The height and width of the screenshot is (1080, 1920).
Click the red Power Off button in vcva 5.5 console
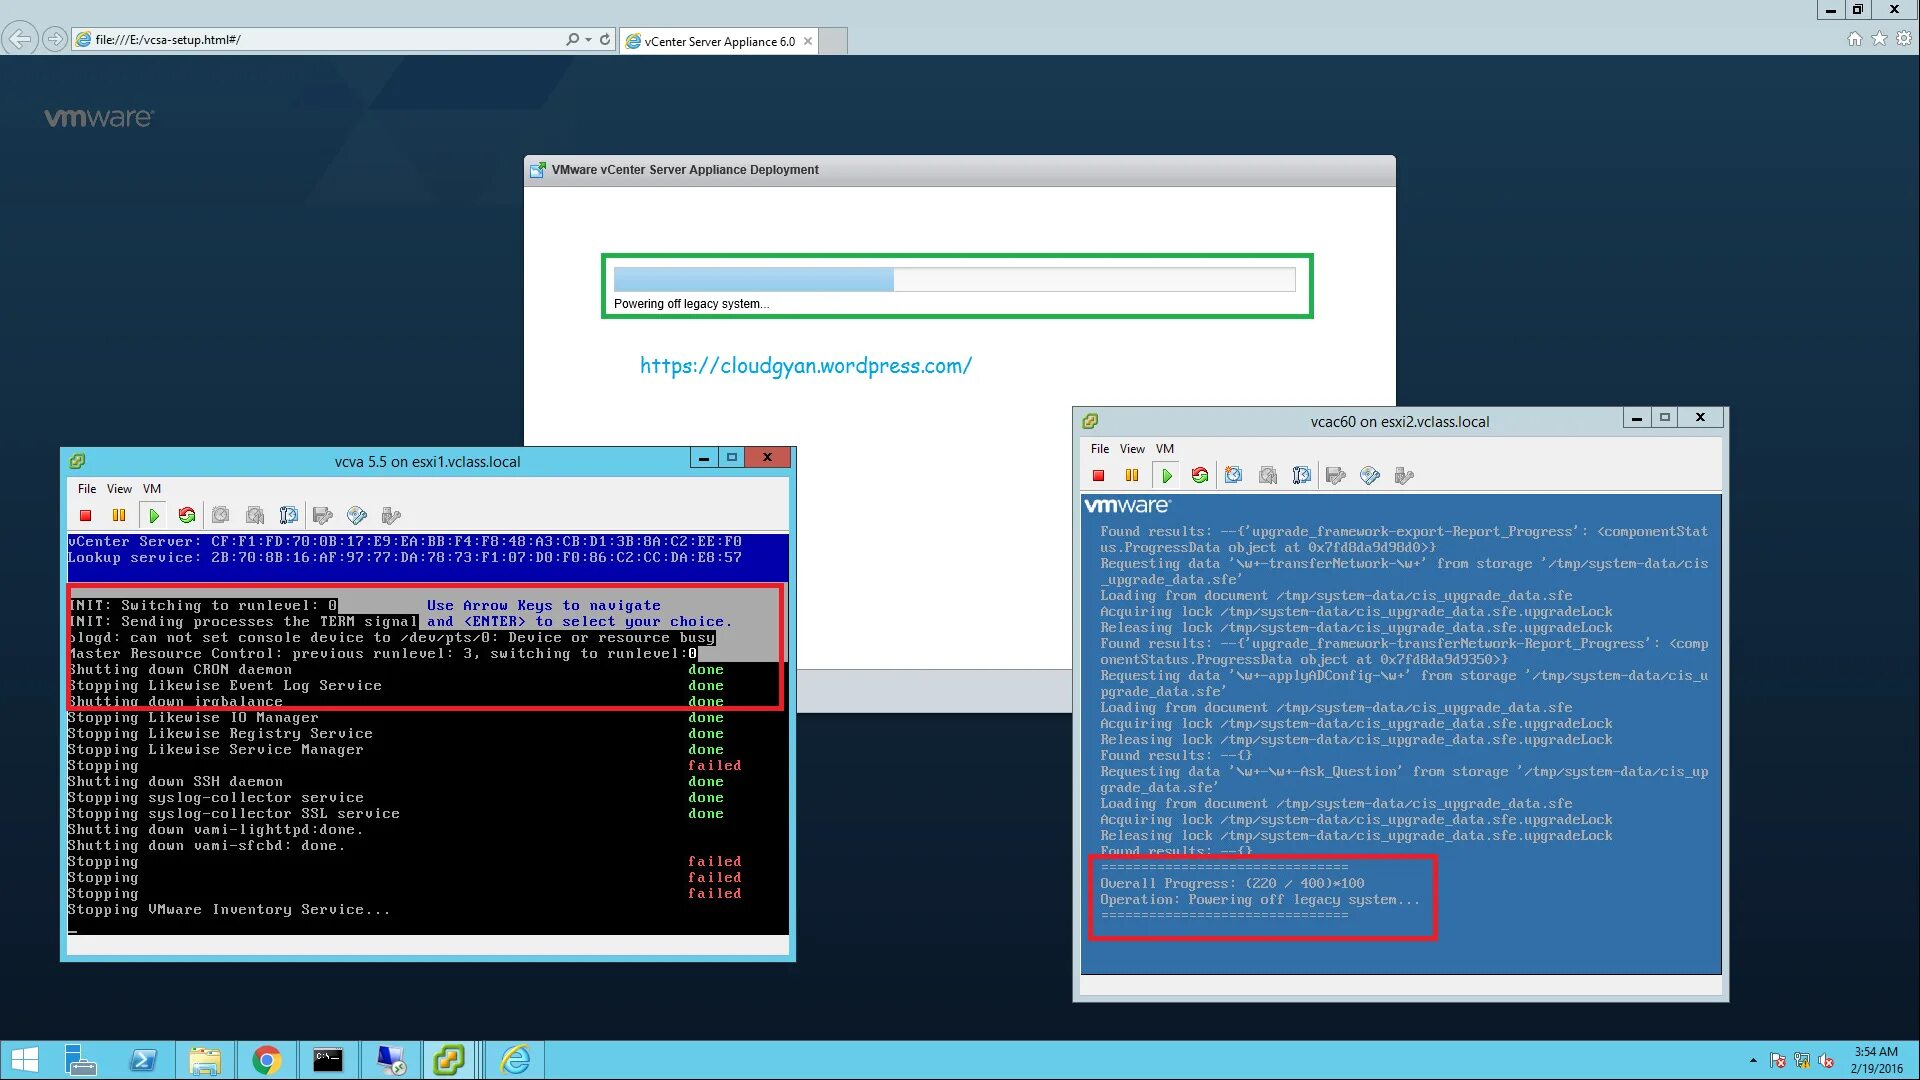(86, 516)
